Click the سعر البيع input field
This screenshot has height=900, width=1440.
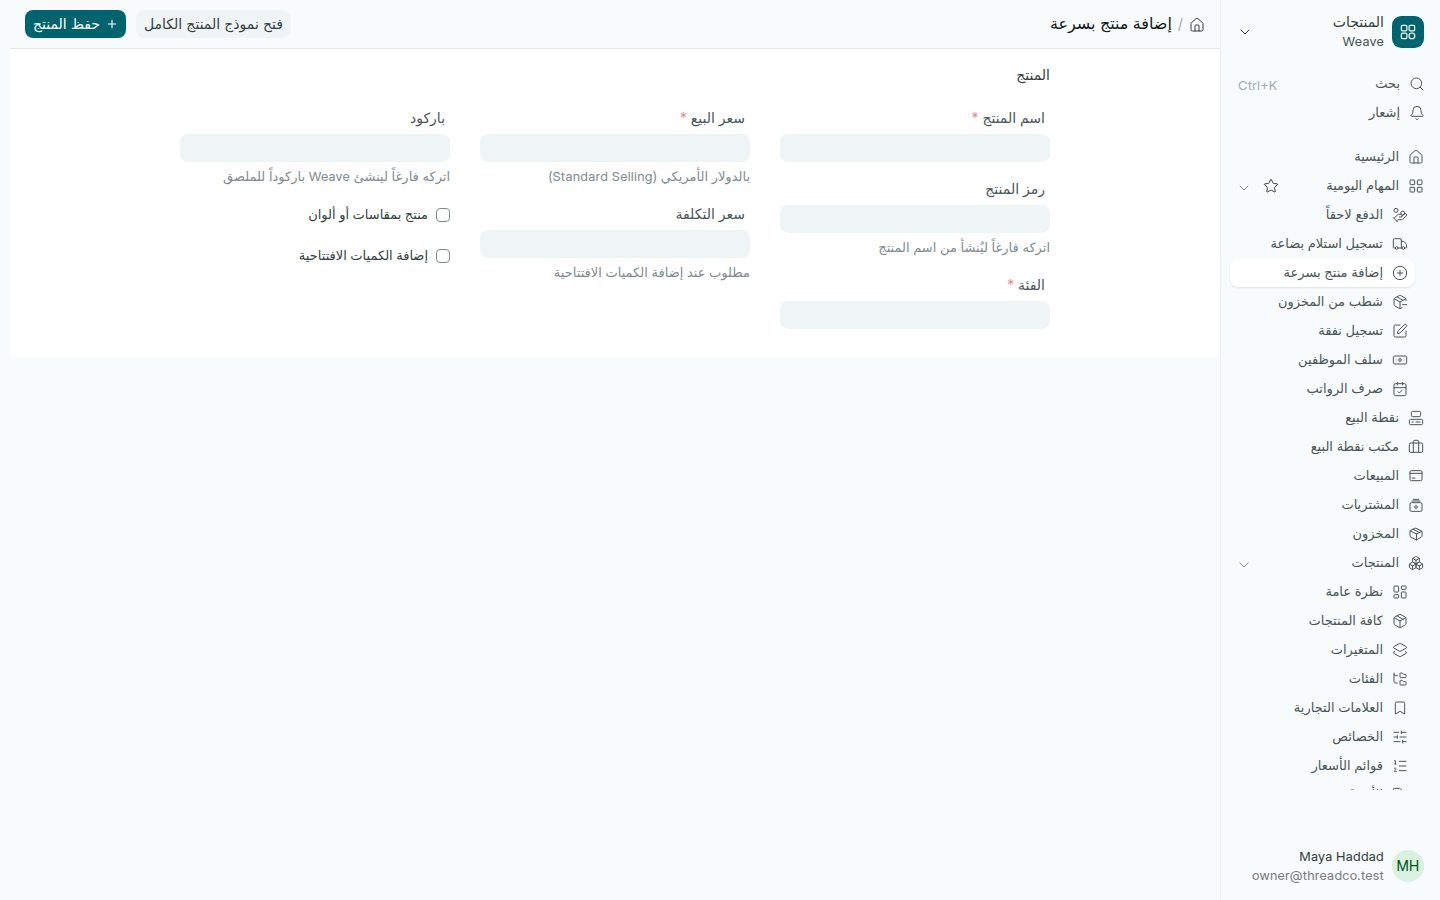click(615, 148)
